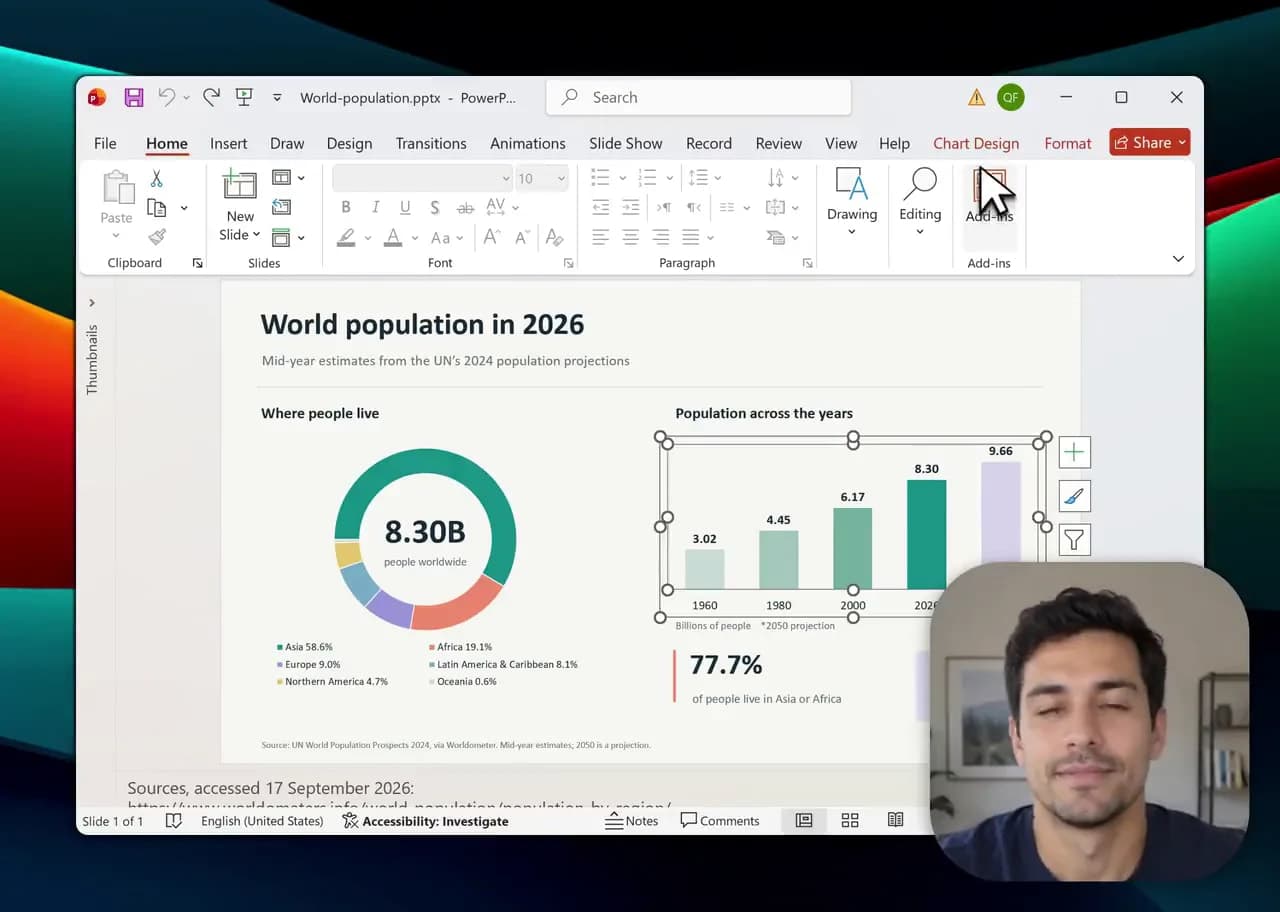This screenshot has height=912, width=1280.
Task: Click the Slide Sorter view icon
Action: coord(850,820)
